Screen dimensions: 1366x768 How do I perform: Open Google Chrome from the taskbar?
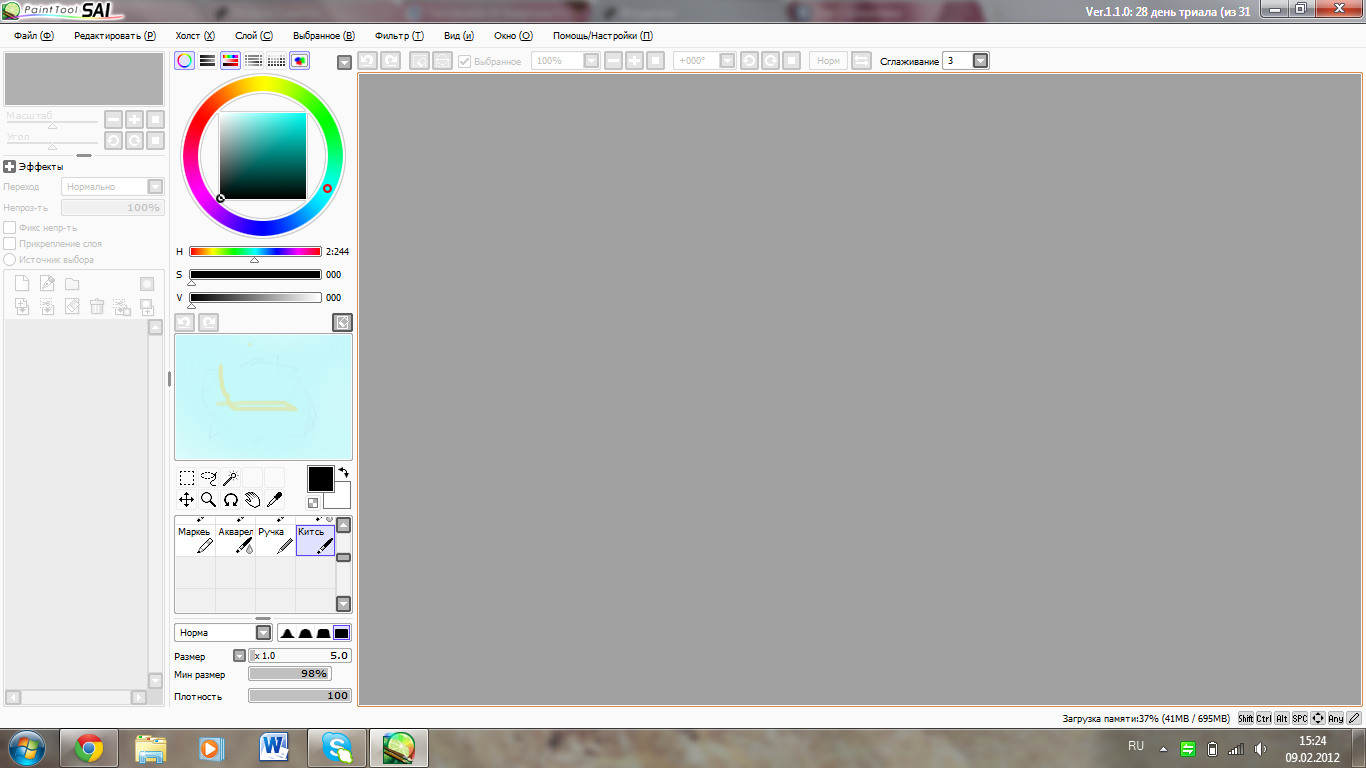89,748
